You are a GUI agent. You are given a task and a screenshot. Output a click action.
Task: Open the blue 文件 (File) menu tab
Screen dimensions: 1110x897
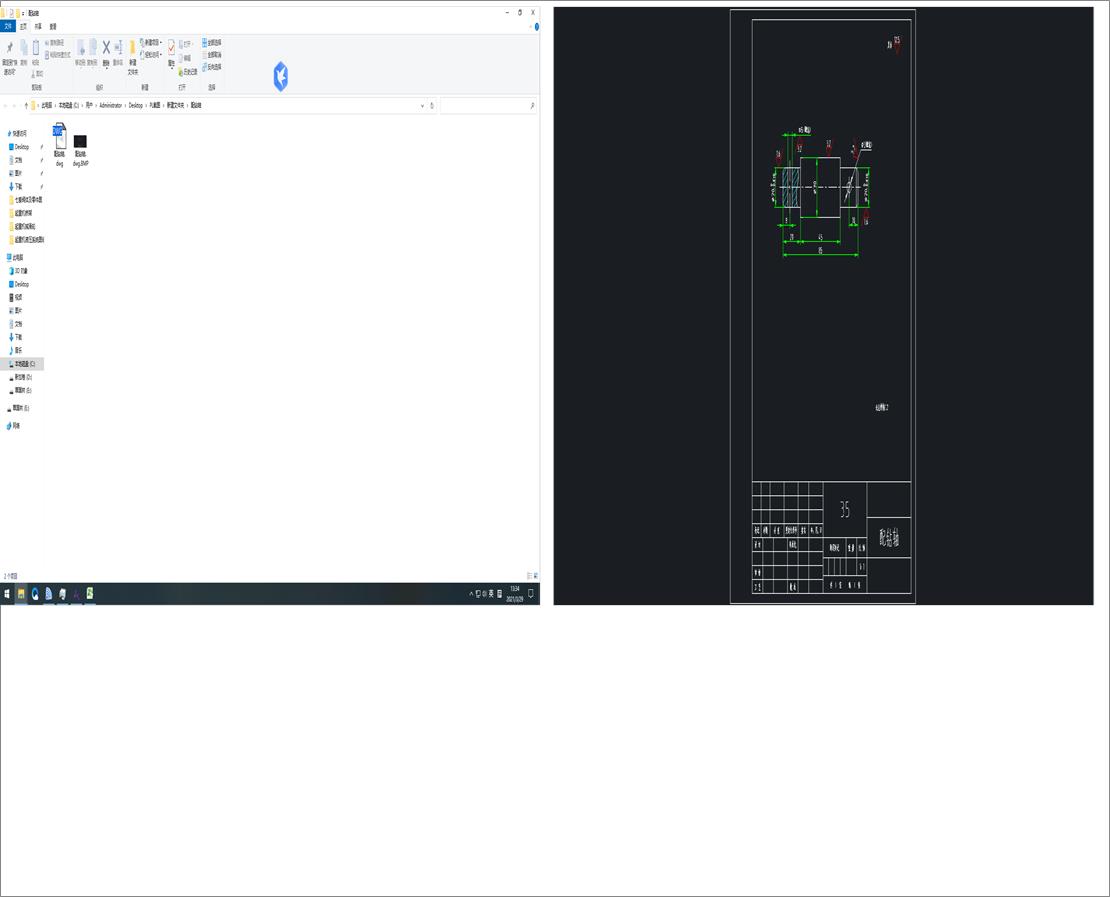pyautogui.click(x=8, y=26)
